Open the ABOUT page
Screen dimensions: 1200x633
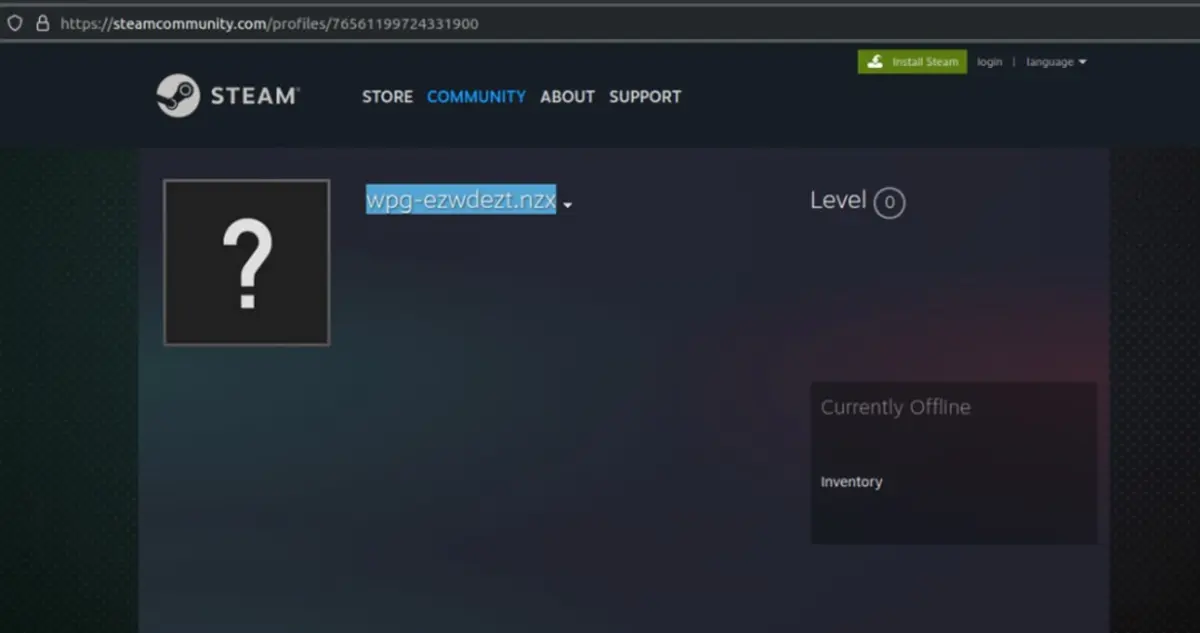coord(567,97)
